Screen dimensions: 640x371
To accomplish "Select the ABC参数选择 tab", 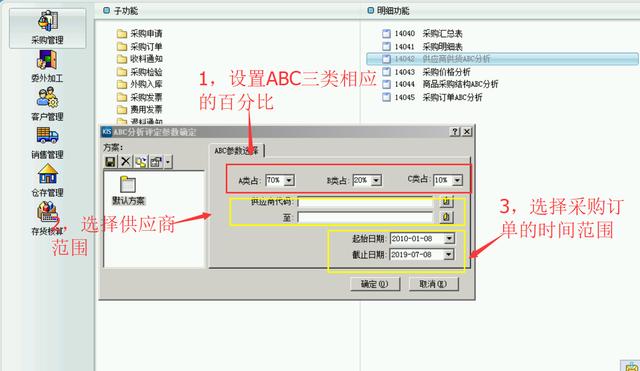I will pyautogui.click(x=237, y=151).
